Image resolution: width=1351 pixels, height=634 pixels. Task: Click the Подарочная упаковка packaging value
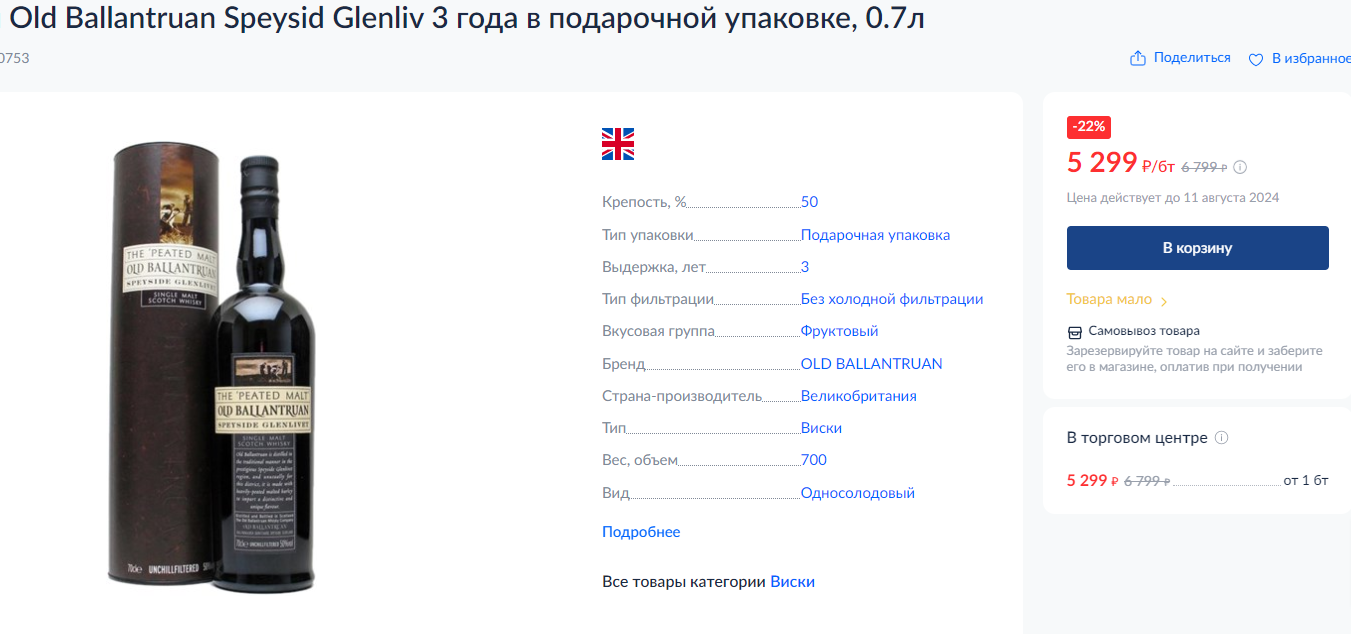[x=875, y=235]
